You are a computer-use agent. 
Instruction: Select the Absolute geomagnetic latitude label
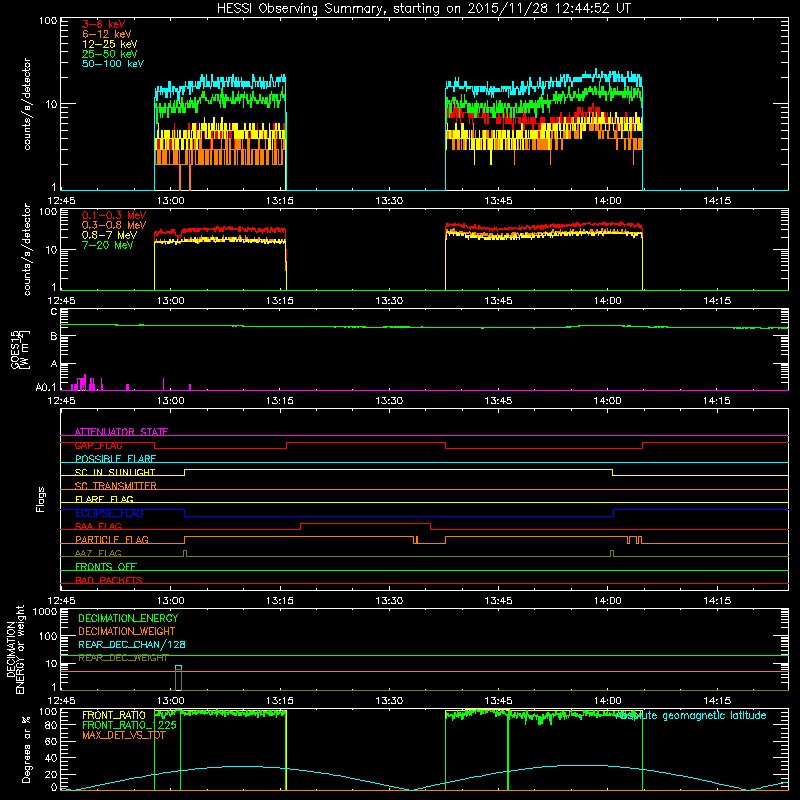pos(690,716)
